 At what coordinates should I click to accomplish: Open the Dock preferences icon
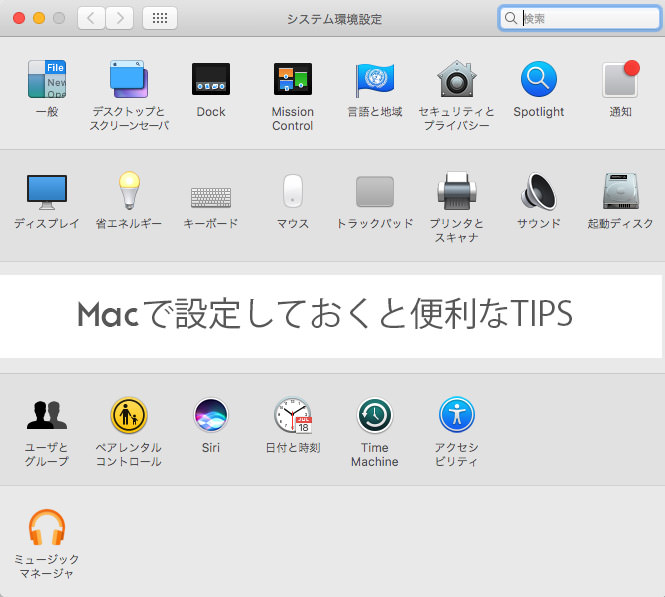click(x=211, y=79)
